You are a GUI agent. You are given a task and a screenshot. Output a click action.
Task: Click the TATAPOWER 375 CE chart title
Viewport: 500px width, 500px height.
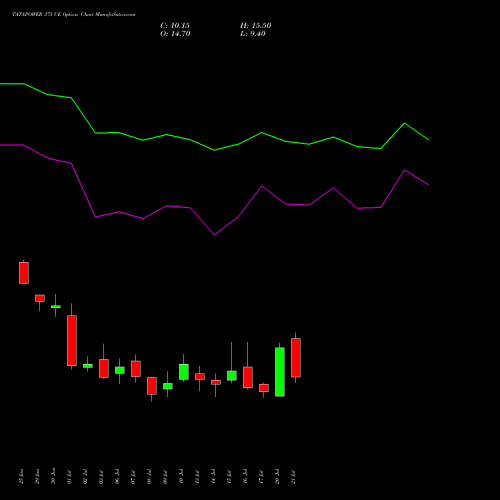[74, 15]
